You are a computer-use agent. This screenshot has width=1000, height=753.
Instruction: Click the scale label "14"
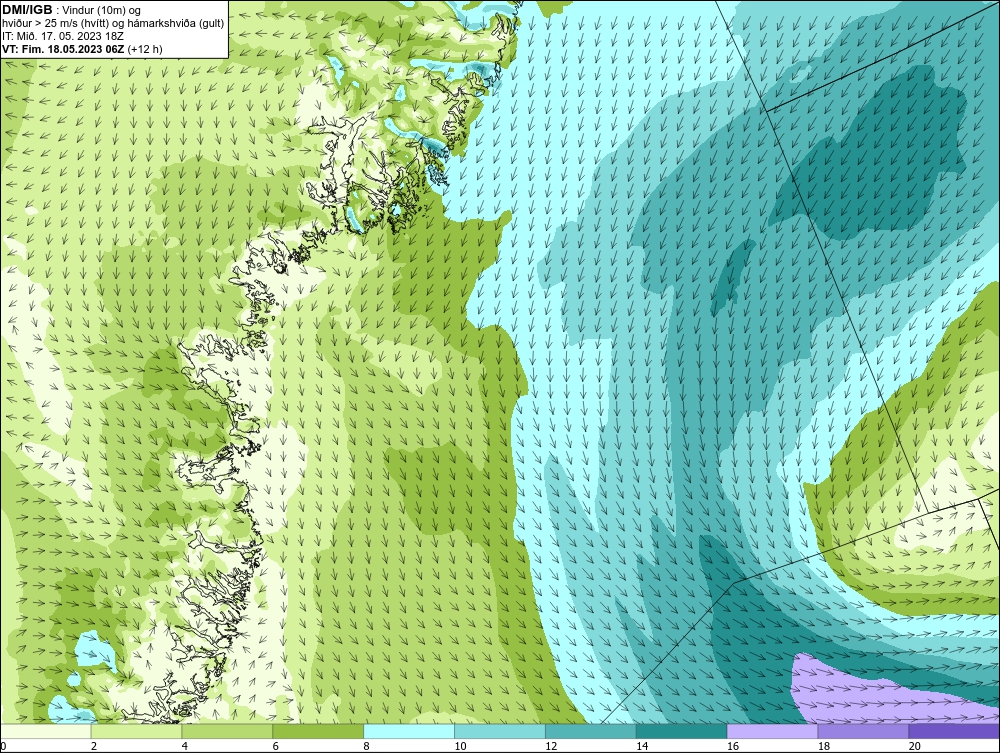[x=642, y=746]
